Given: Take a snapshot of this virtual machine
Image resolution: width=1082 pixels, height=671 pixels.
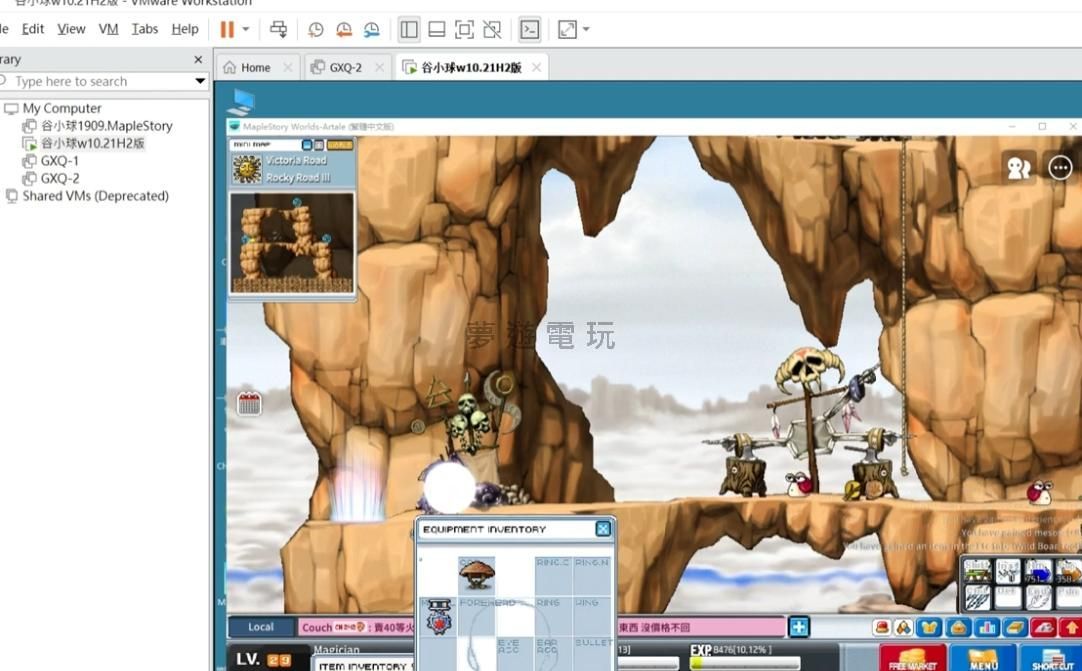Looking at the screenshot, I should click(316, 30).
